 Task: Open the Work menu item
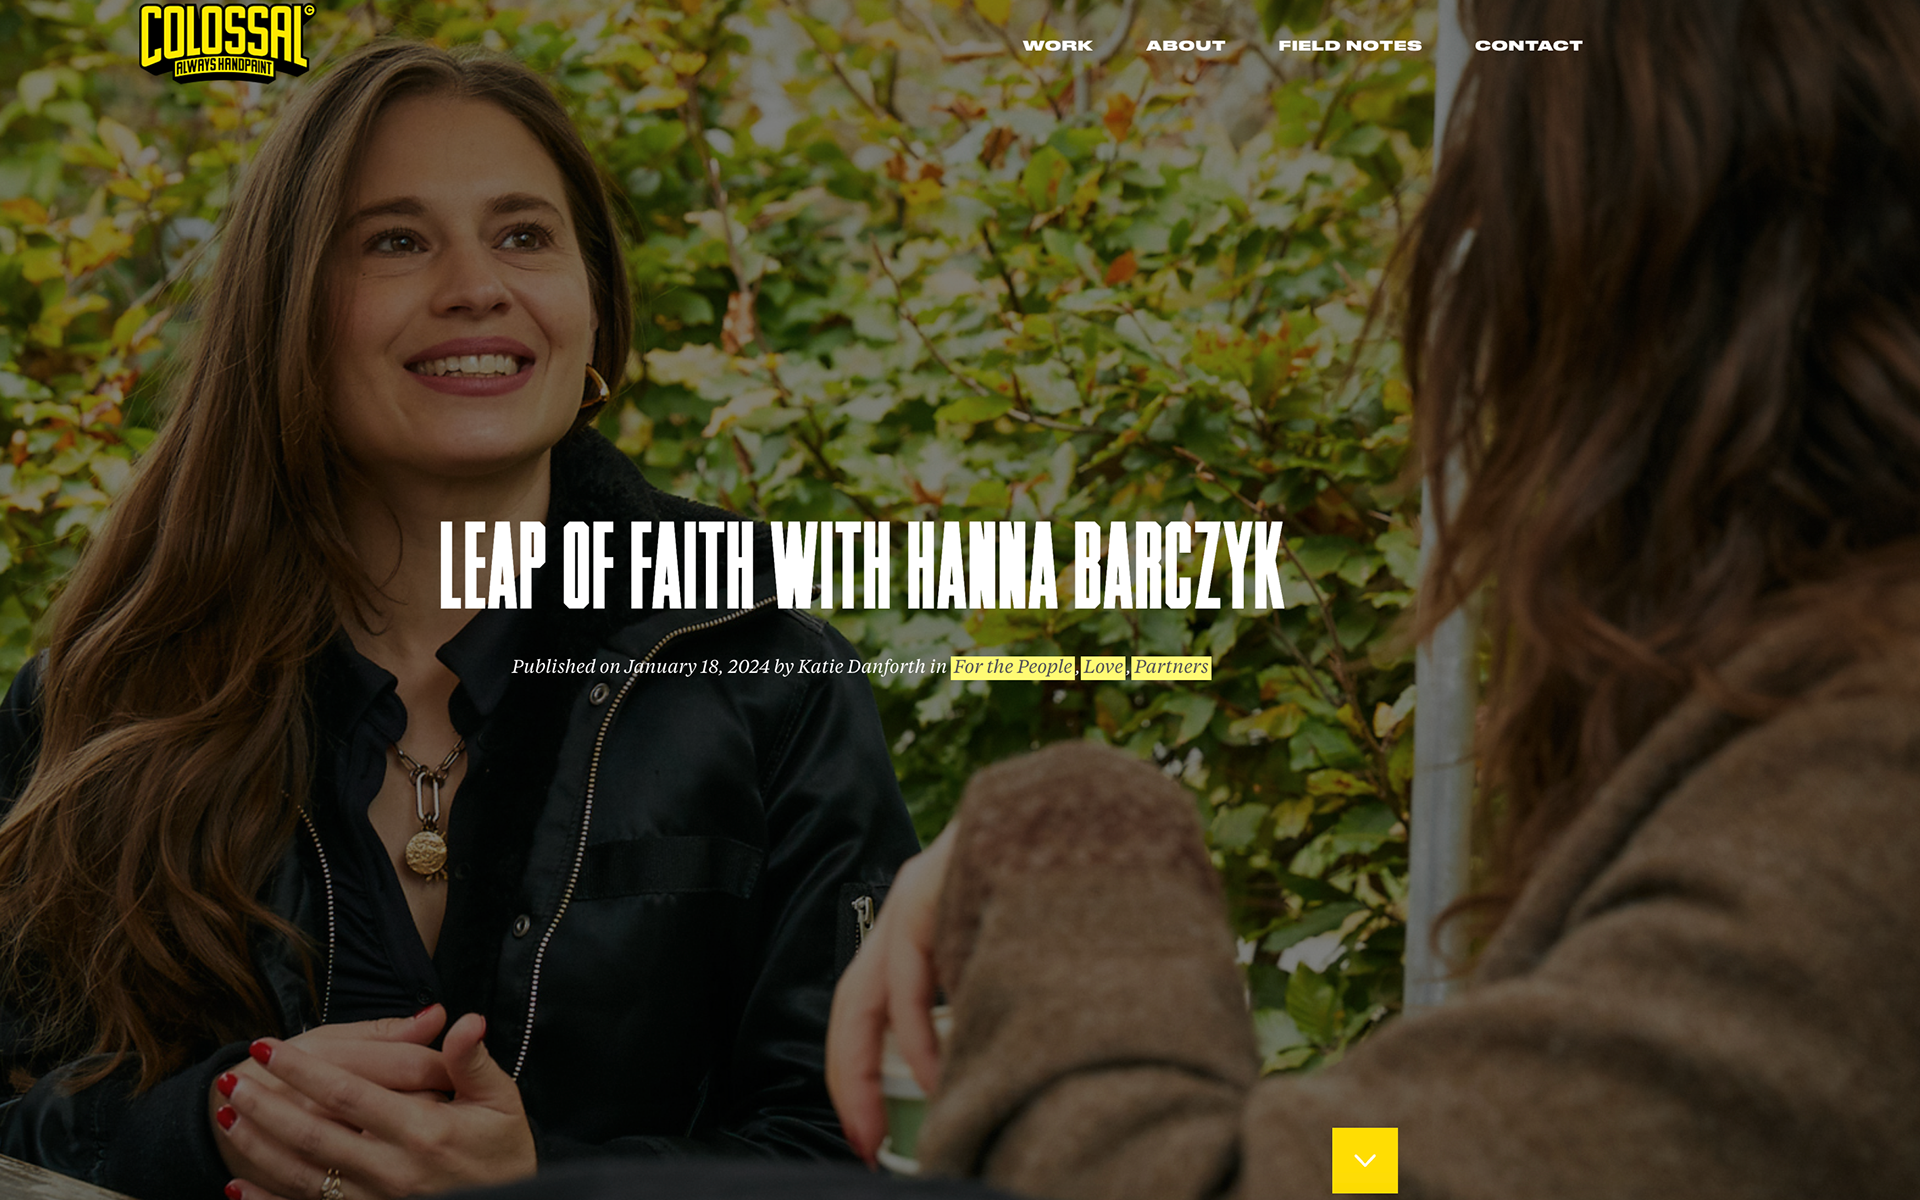(x=1057, y=45)
